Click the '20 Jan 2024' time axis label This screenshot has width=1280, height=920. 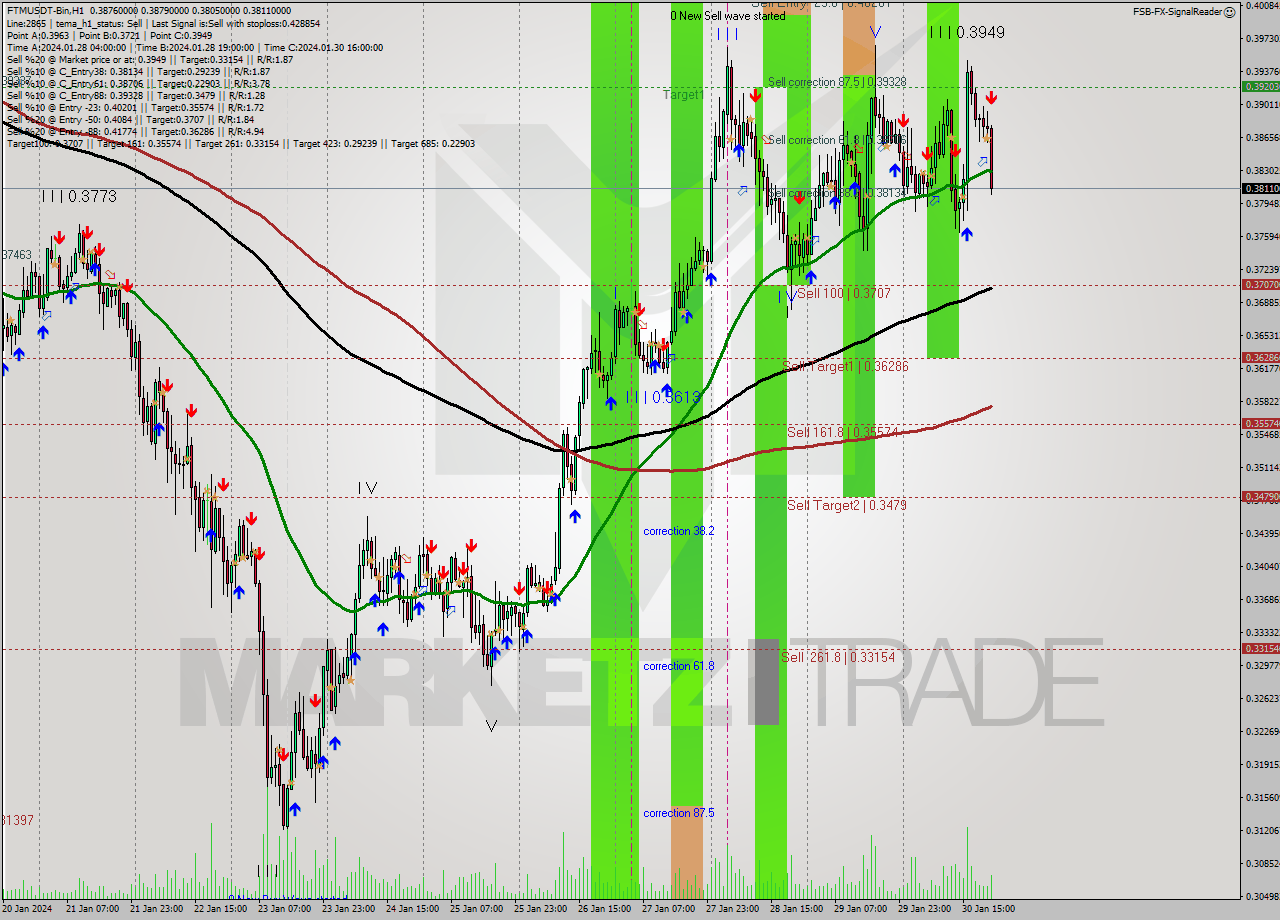[25, 909]
